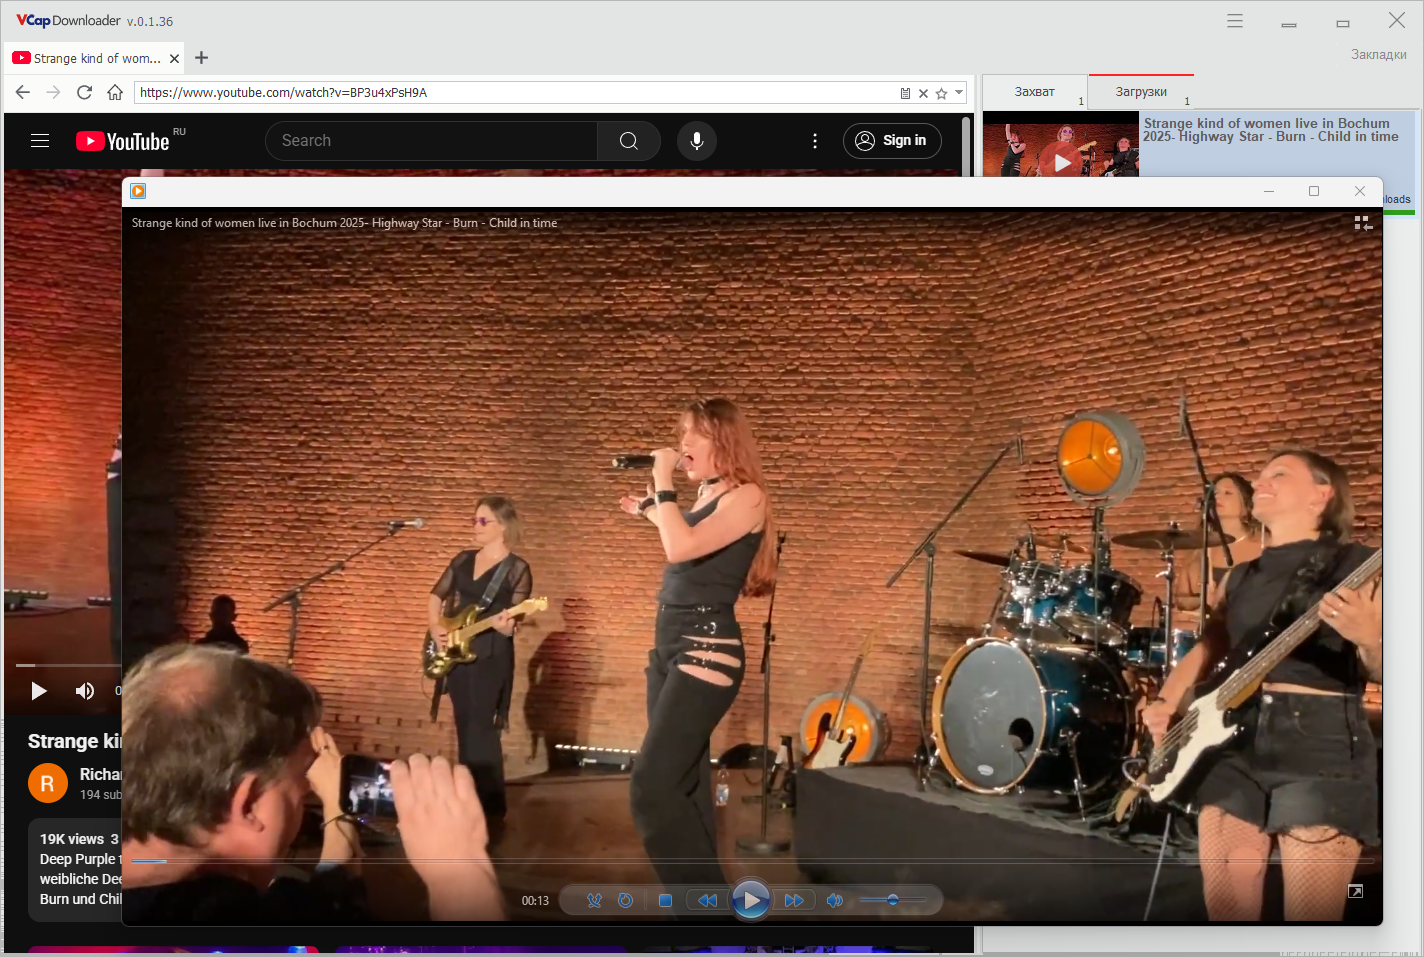Click the YouTube Search input field

pos(432,141)
